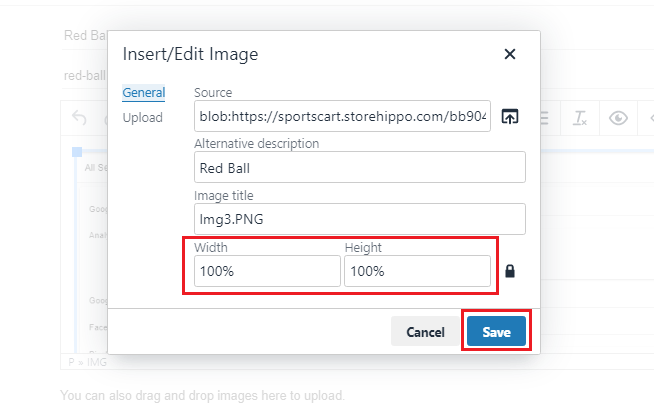Click the Width input showing 100%
The height and width of the screenshot is (406, 654).
tap(267, 271)
